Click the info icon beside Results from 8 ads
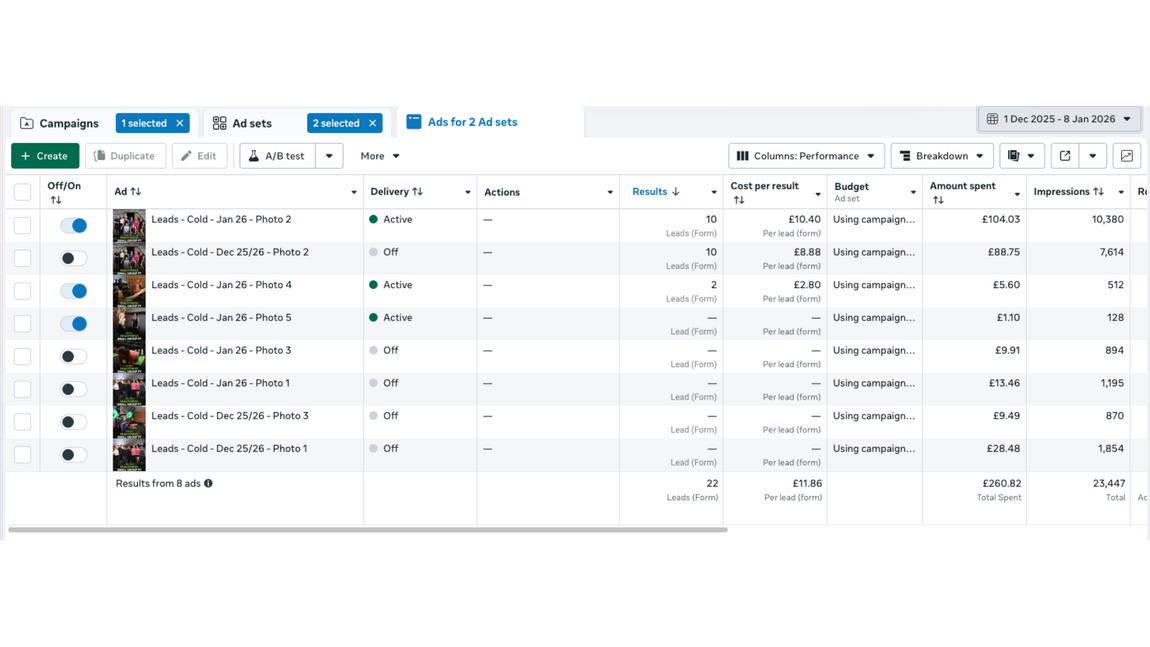This screenshot has height=647, width=1150. (x=208, y=484)
